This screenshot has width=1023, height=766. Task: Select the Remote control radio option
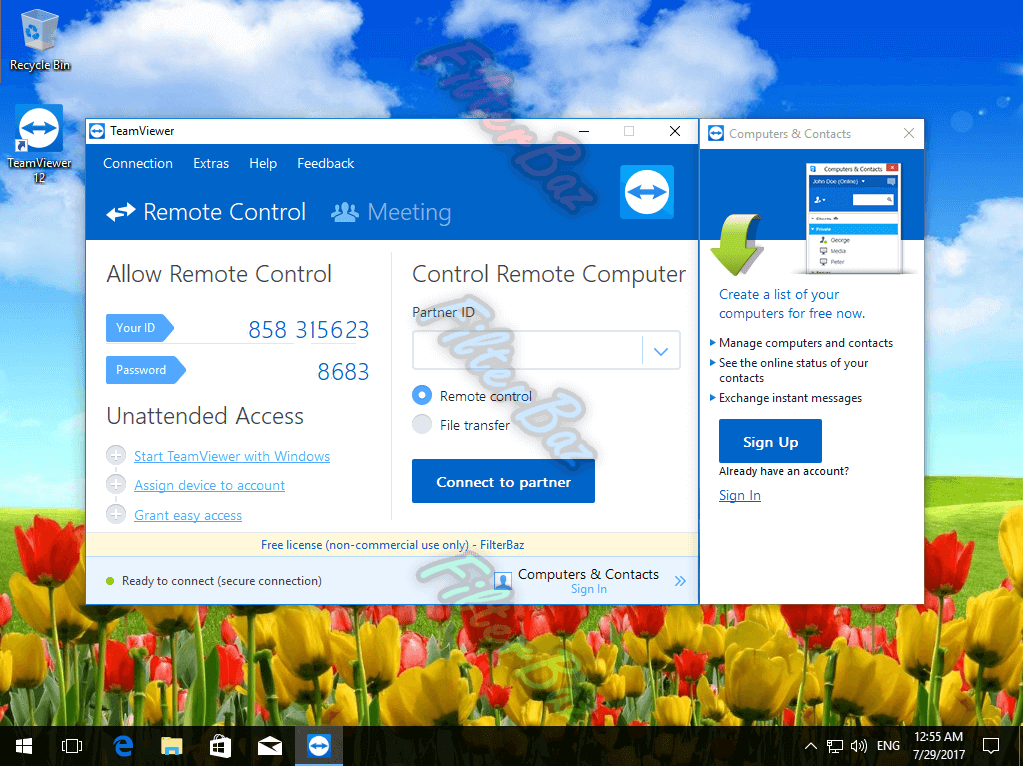click(422, 396)
